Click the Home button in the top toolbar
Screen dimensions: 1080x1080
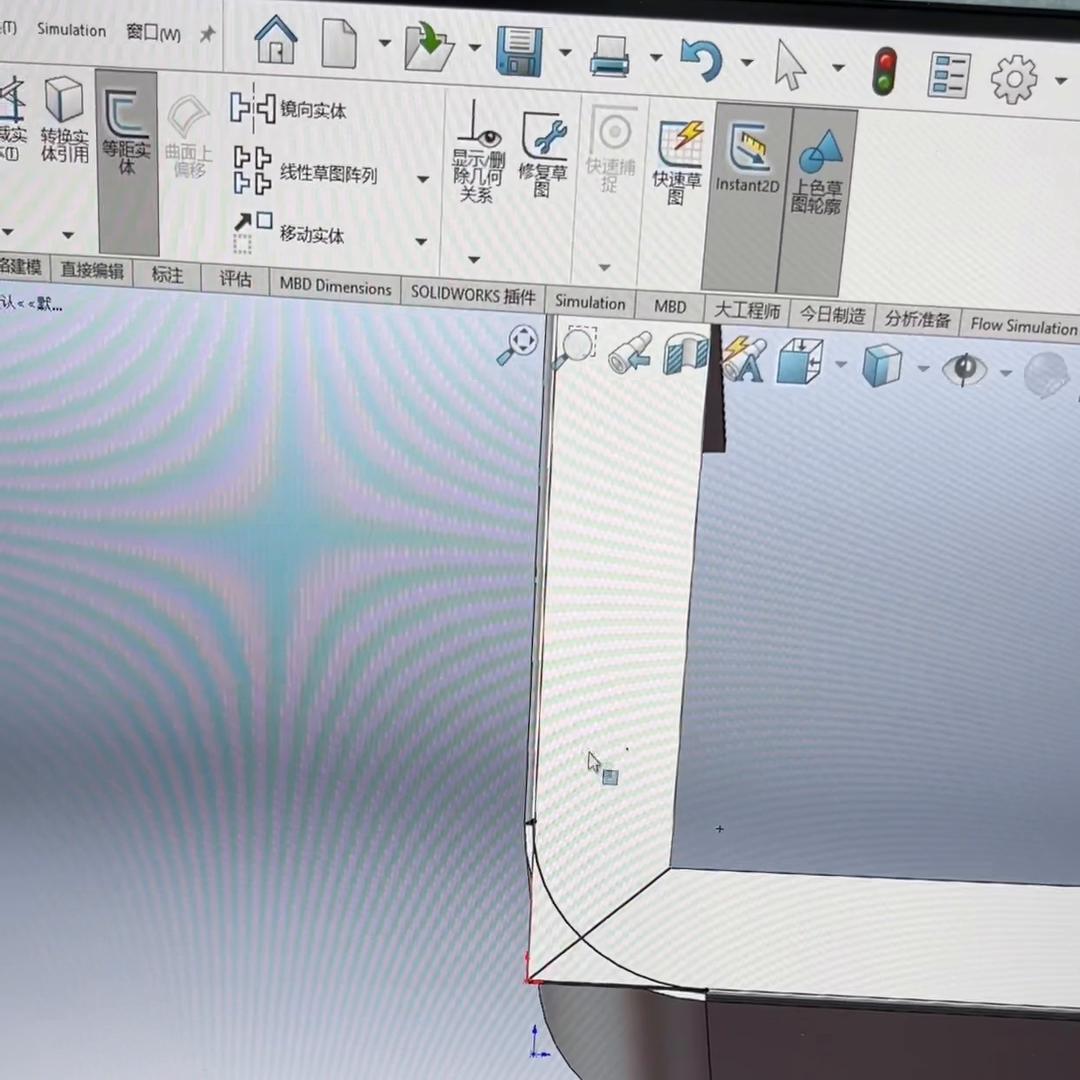(x=276, y=45)
